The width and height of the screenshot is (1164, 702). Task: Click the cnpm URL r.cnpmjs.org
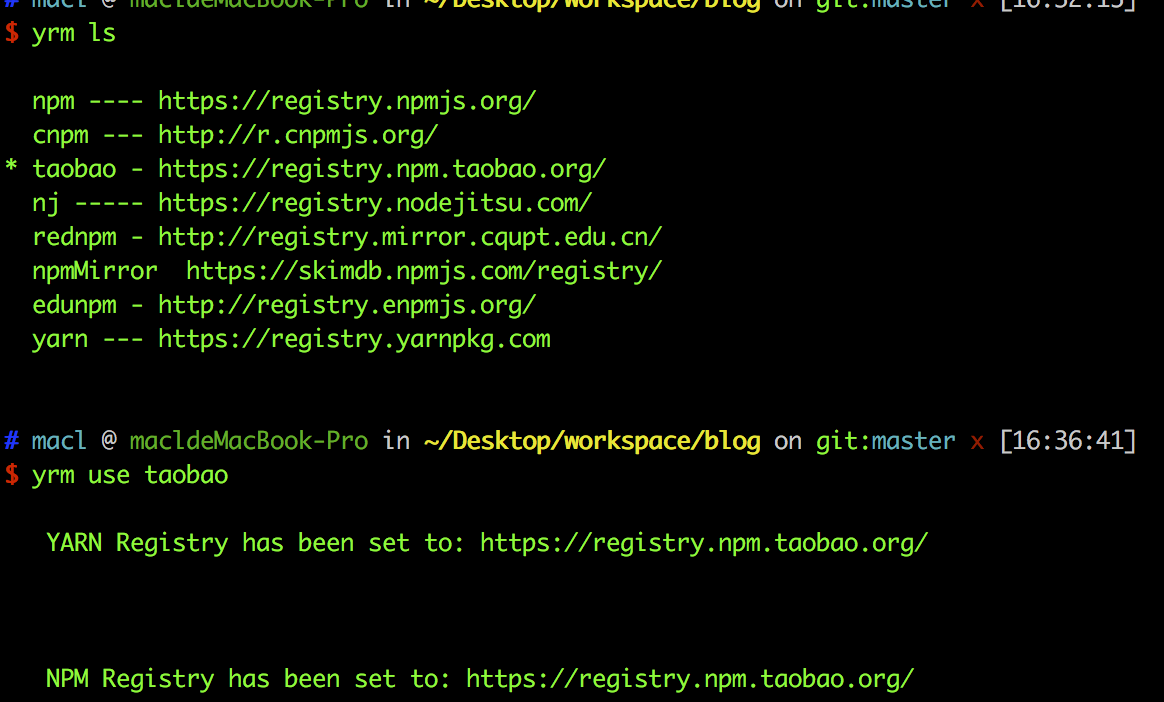(298, 135)
